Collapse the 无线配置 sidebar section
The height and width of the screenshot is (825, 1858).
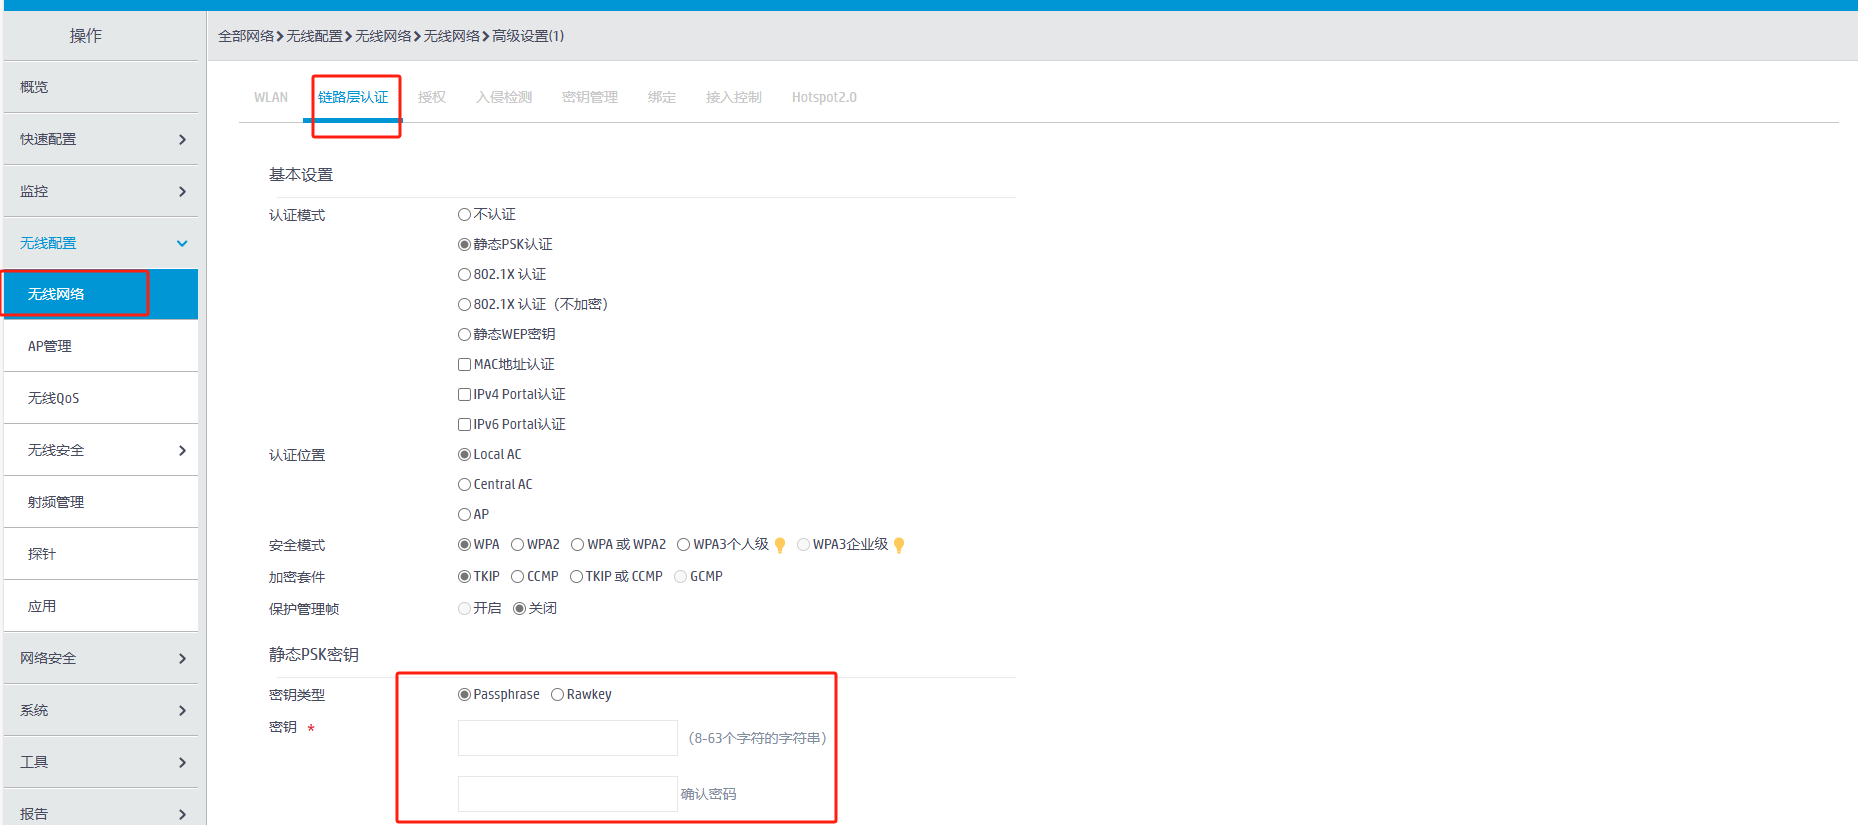tap(182, 243)
